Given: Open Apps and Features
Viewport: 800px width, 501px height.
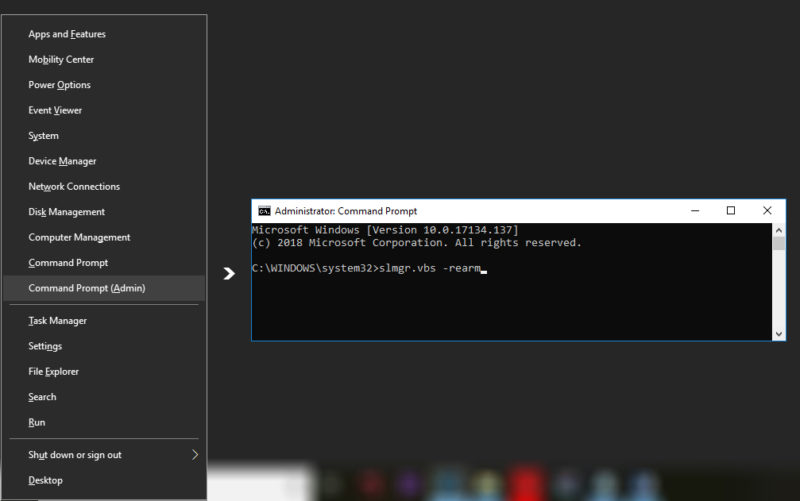Looking at the screenshot, I should point(67,34).
